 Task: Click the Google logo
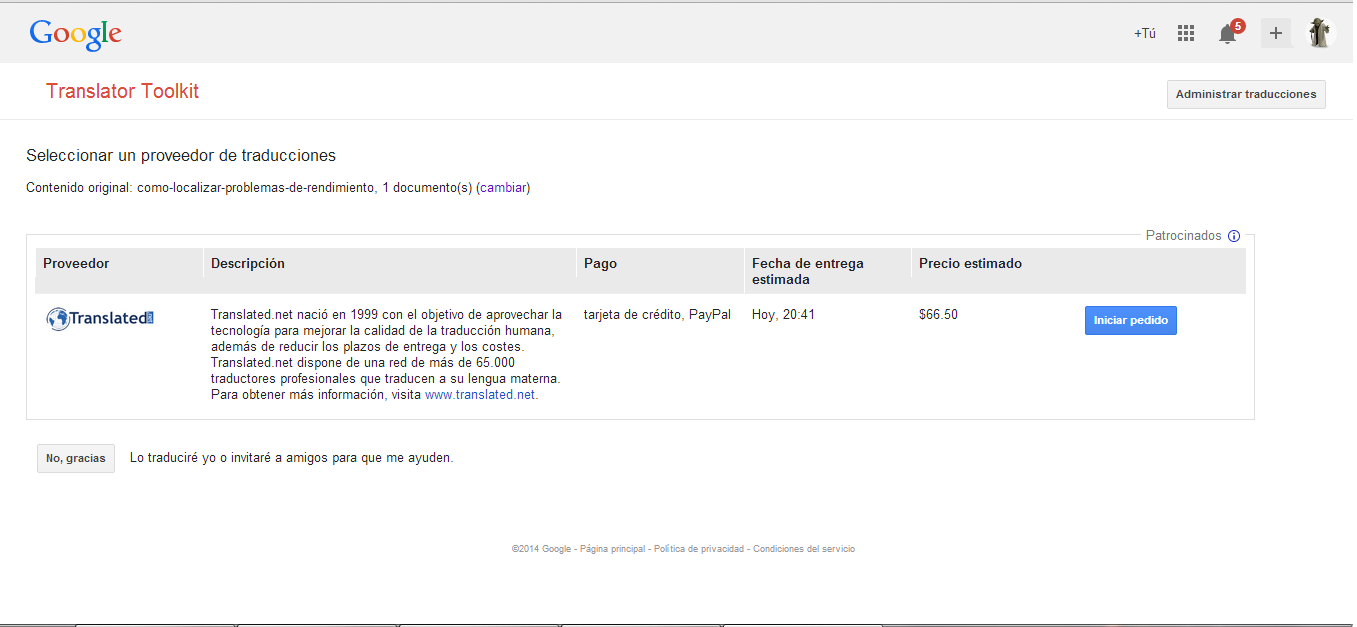(76, 34)
